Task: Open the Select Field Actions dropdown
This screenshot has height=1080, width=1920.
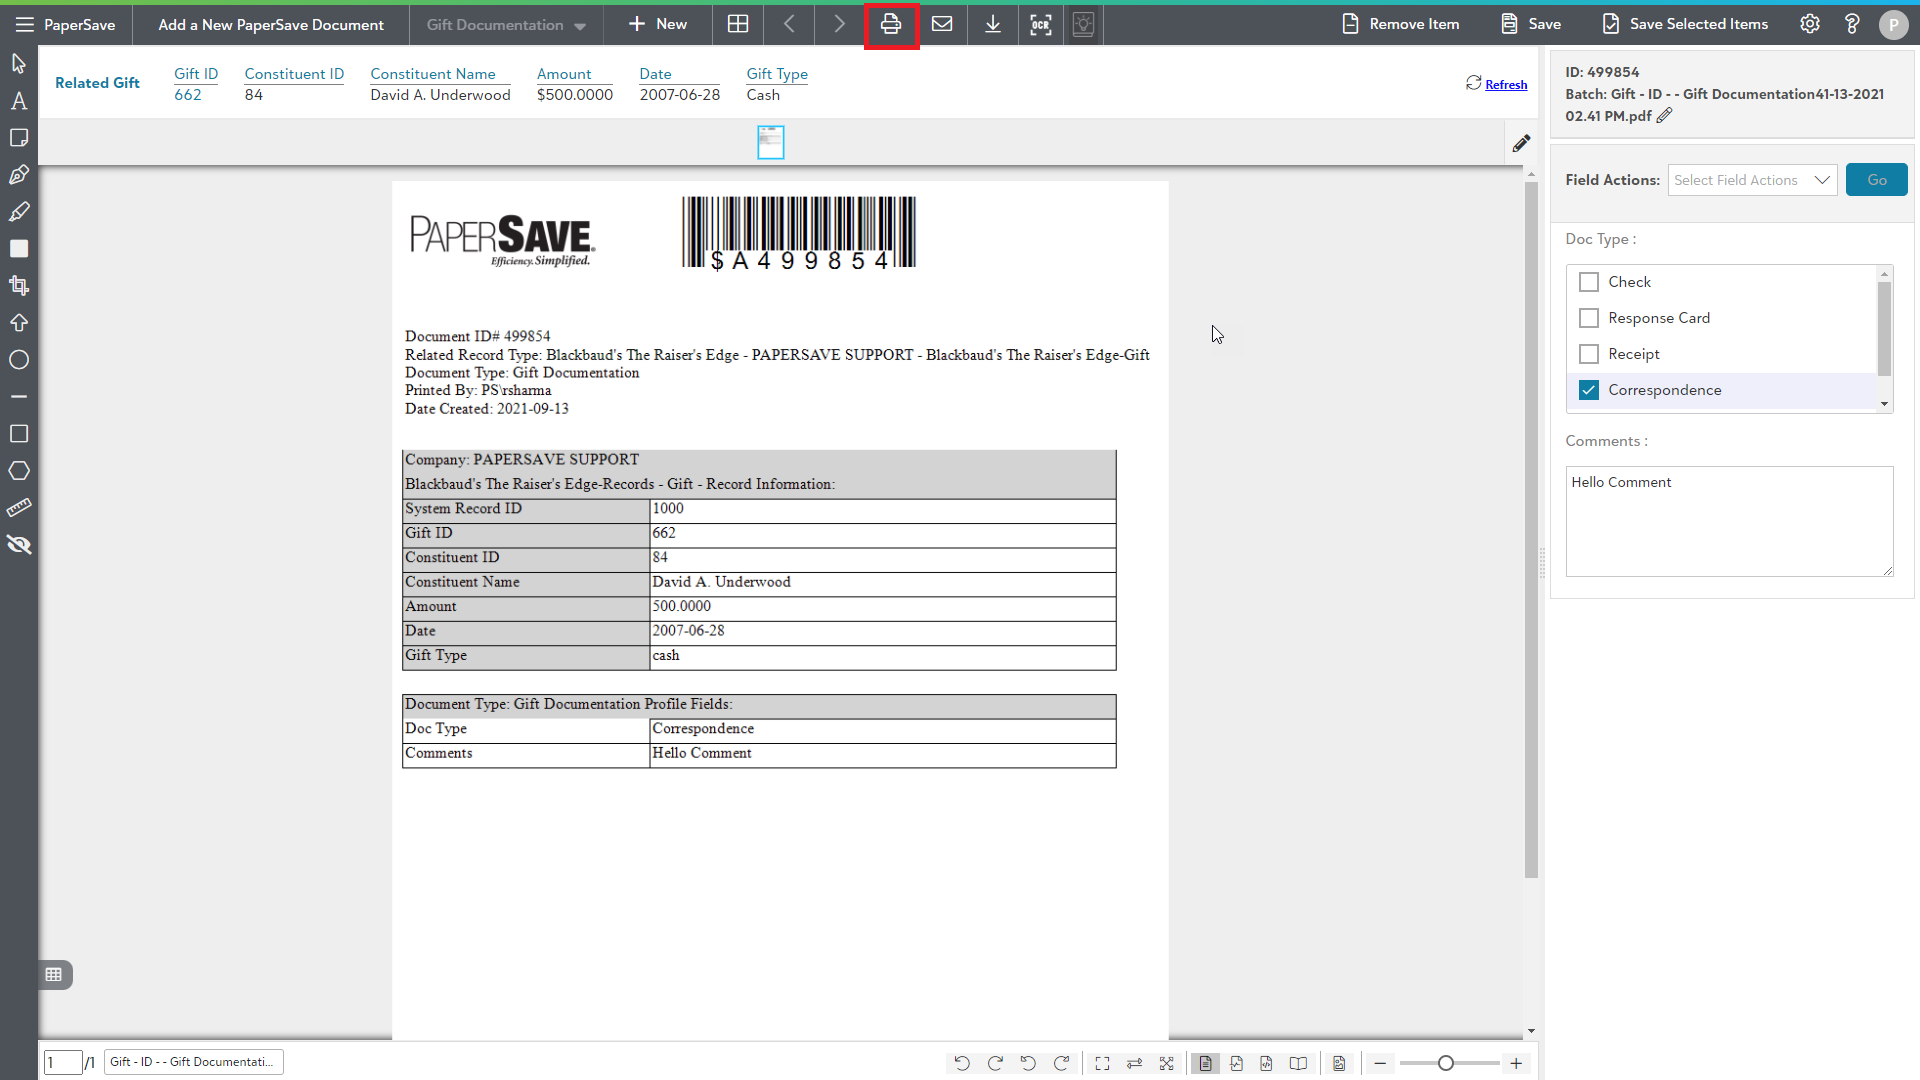Action: (x=1752, y=180)
